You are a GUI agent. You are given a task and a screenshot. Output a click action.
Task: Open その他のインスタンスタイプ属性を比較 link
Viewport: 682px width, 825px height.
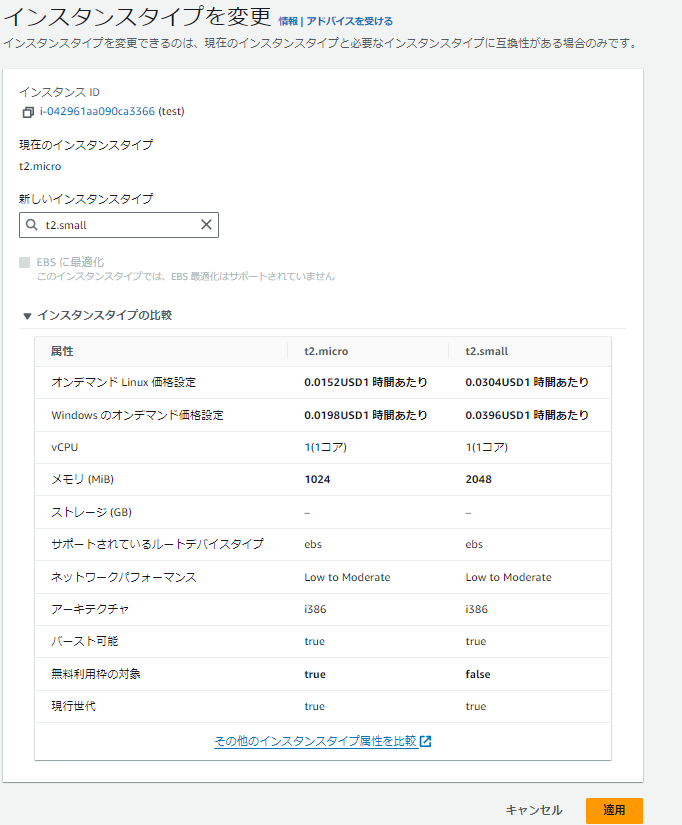point(316,741)
